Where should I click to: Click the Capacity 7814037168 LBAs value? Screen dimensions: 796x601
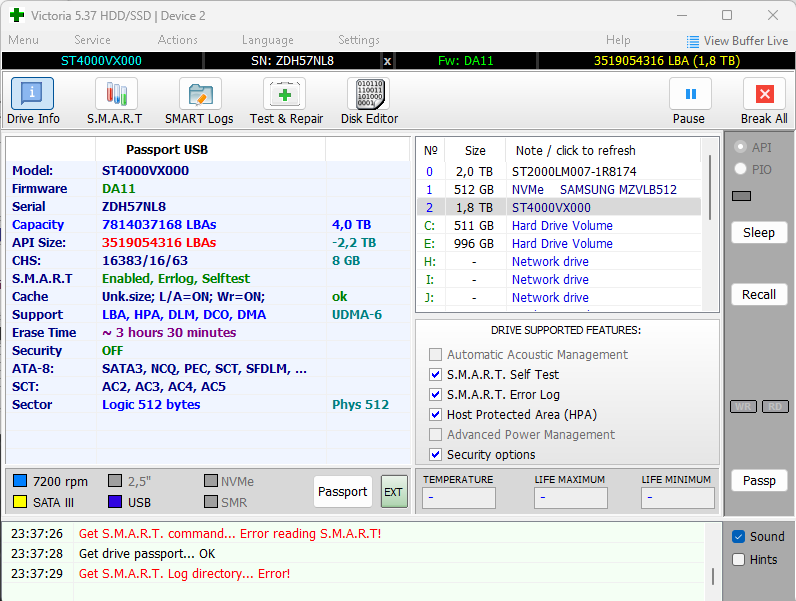pyautogui.click(x=159, y=224)
